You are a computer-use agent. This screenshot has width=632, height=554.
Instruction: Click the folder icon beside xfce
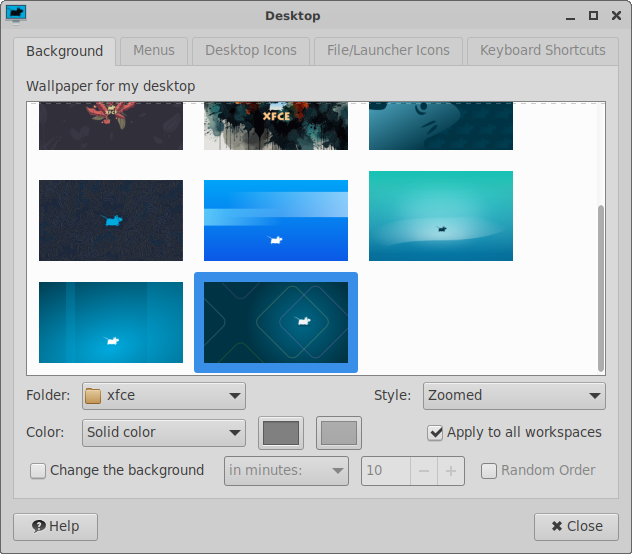coord(93,395)
